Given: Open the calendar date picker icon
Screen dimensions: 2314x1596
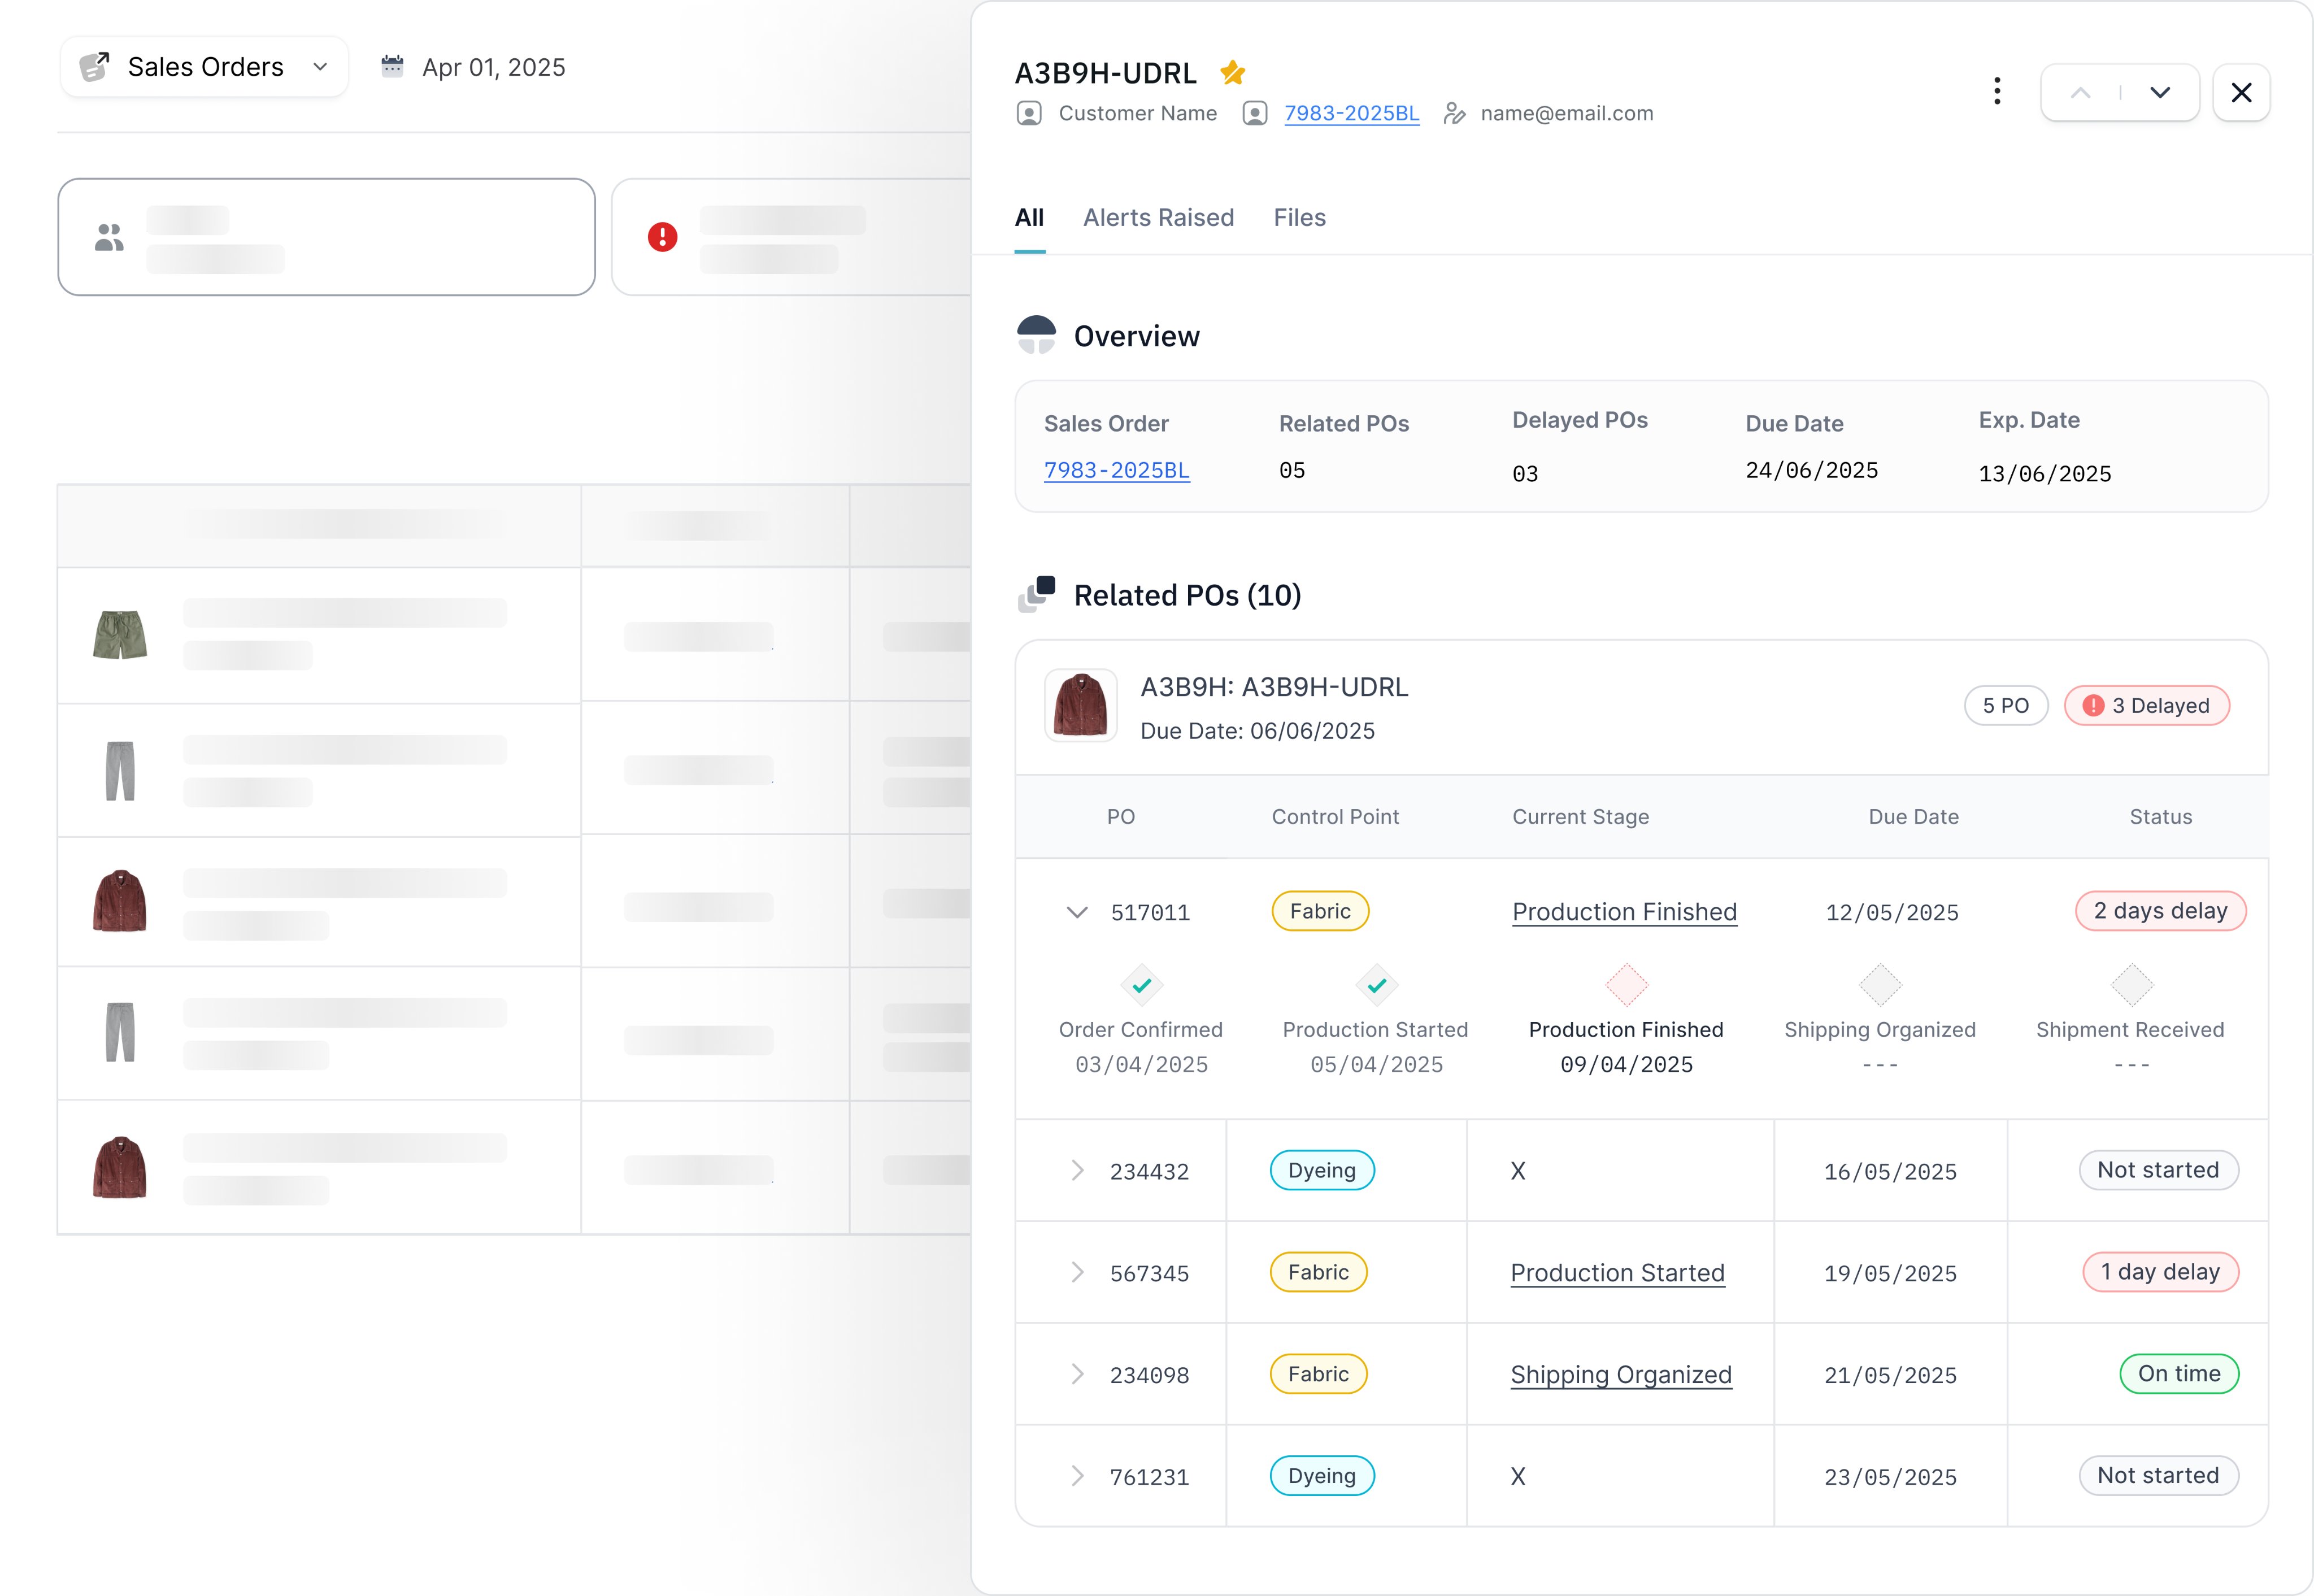Looking at the screenshot, I should pyautogui.click(x=392, y=66).
